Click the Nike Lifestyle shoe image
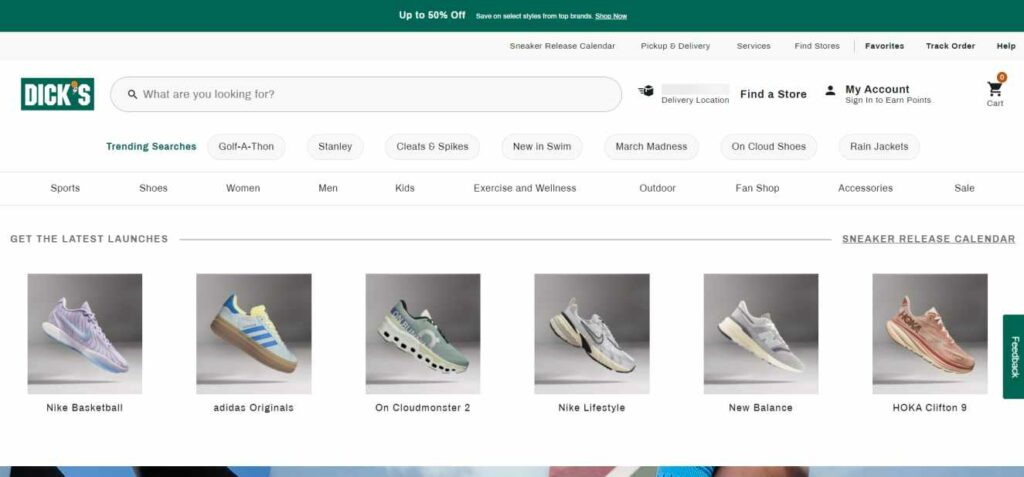 click(592, 333)
